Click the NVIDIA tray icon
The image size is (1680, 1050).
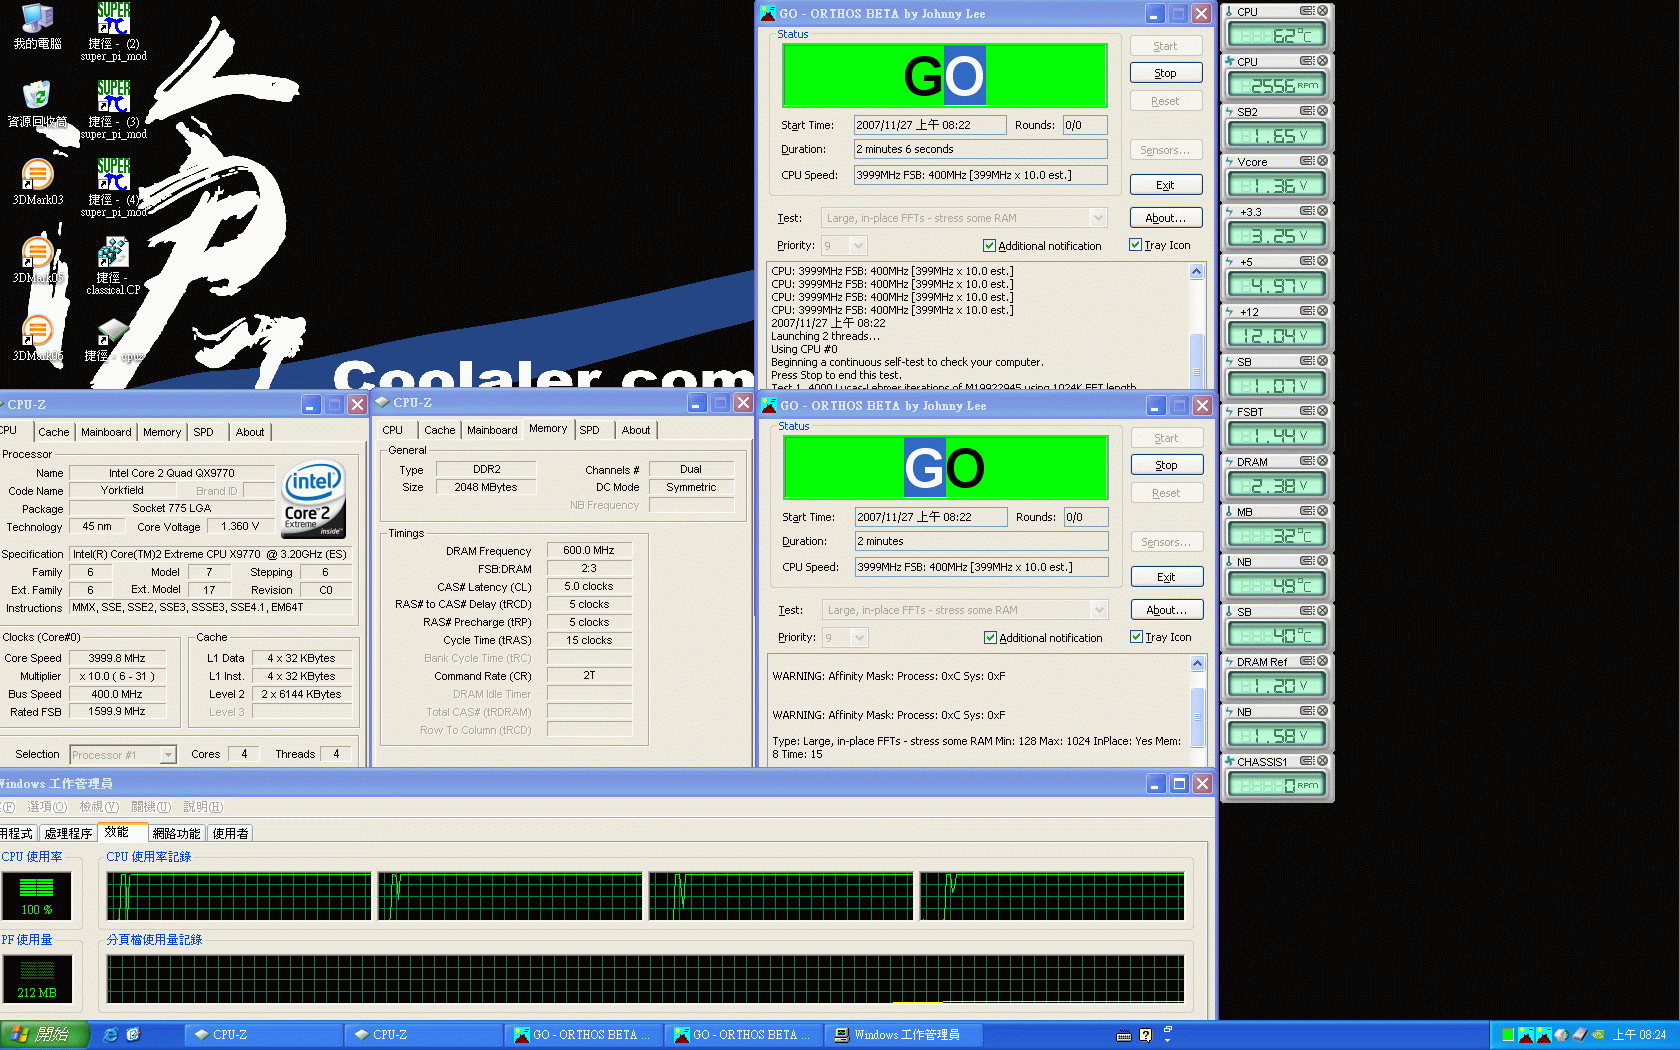click(1598, 1035)
